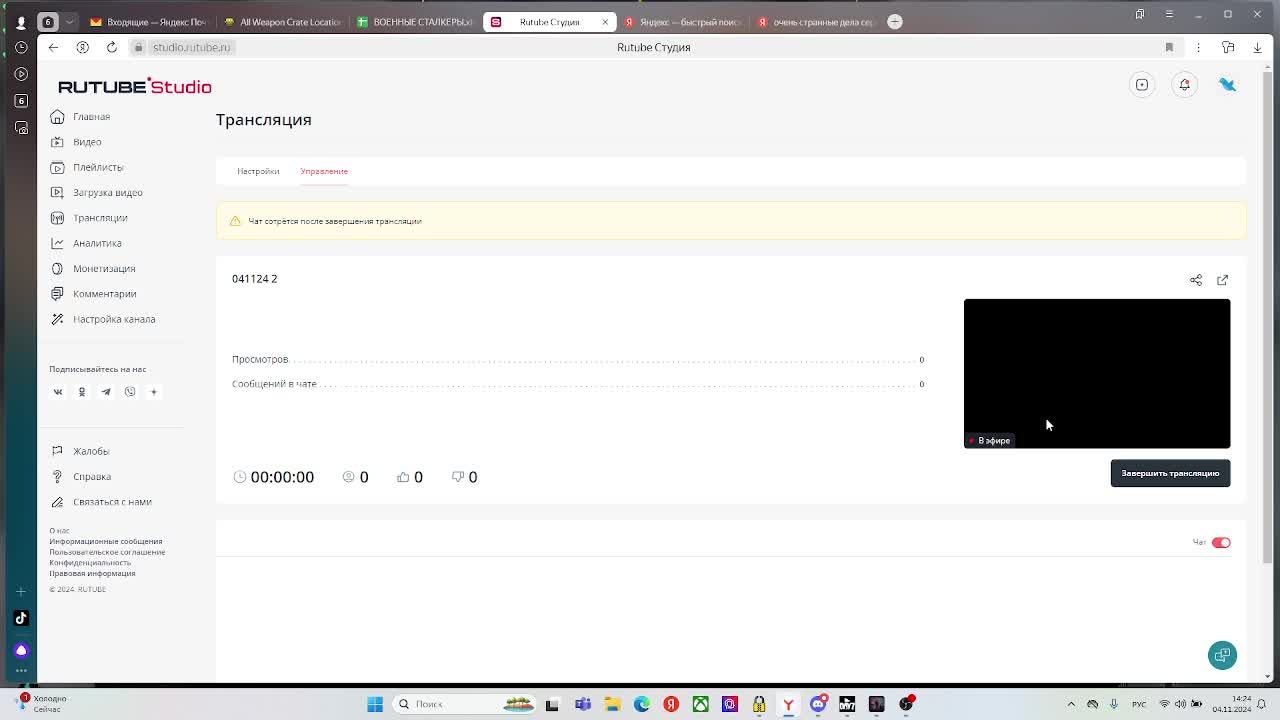The height and width of the screenshot is (720, 1280).
Task: Click the share stream icon
Action: click(1196, 280)
